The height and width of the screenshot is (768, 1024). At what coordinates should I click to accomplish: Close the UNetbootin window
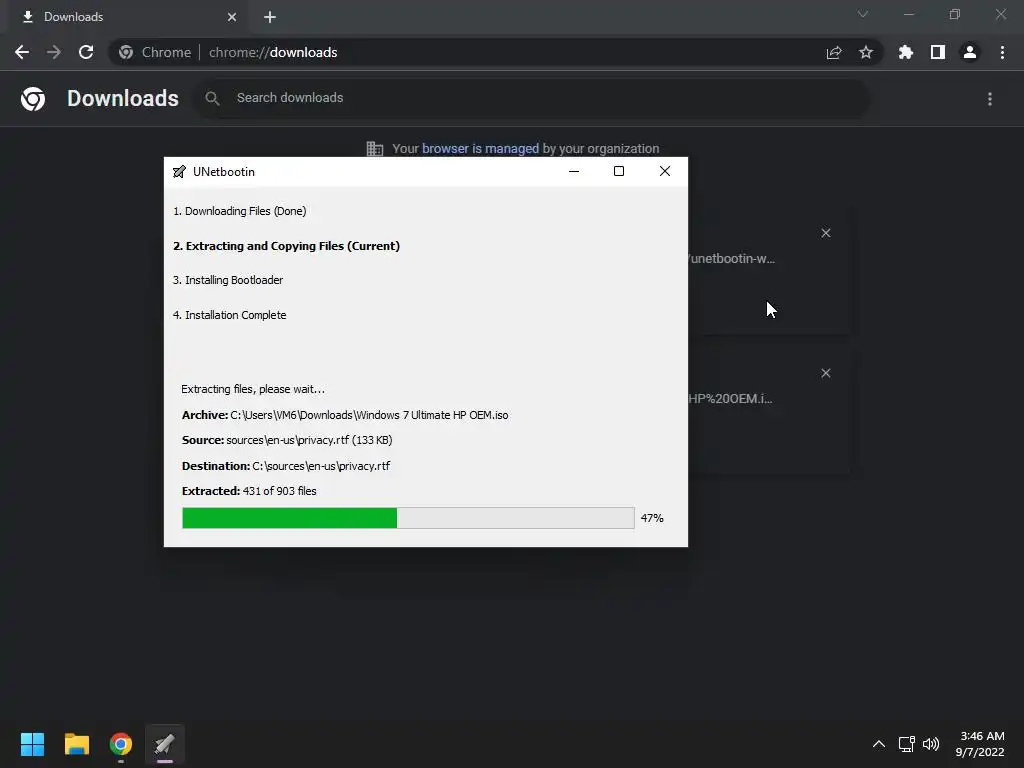[665, 171]
